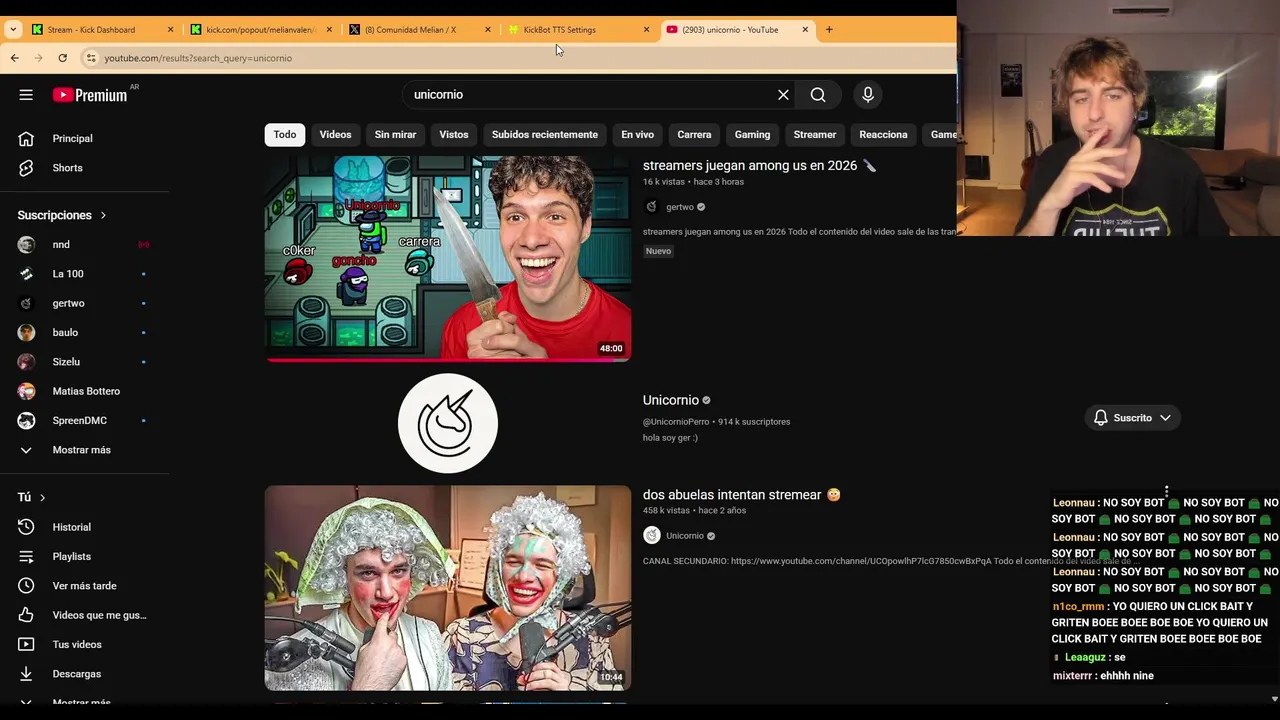The image size is (1280, 720).
Task: Click the CANAL SECUNDARIO youtube link
Action: click(861, 561)
